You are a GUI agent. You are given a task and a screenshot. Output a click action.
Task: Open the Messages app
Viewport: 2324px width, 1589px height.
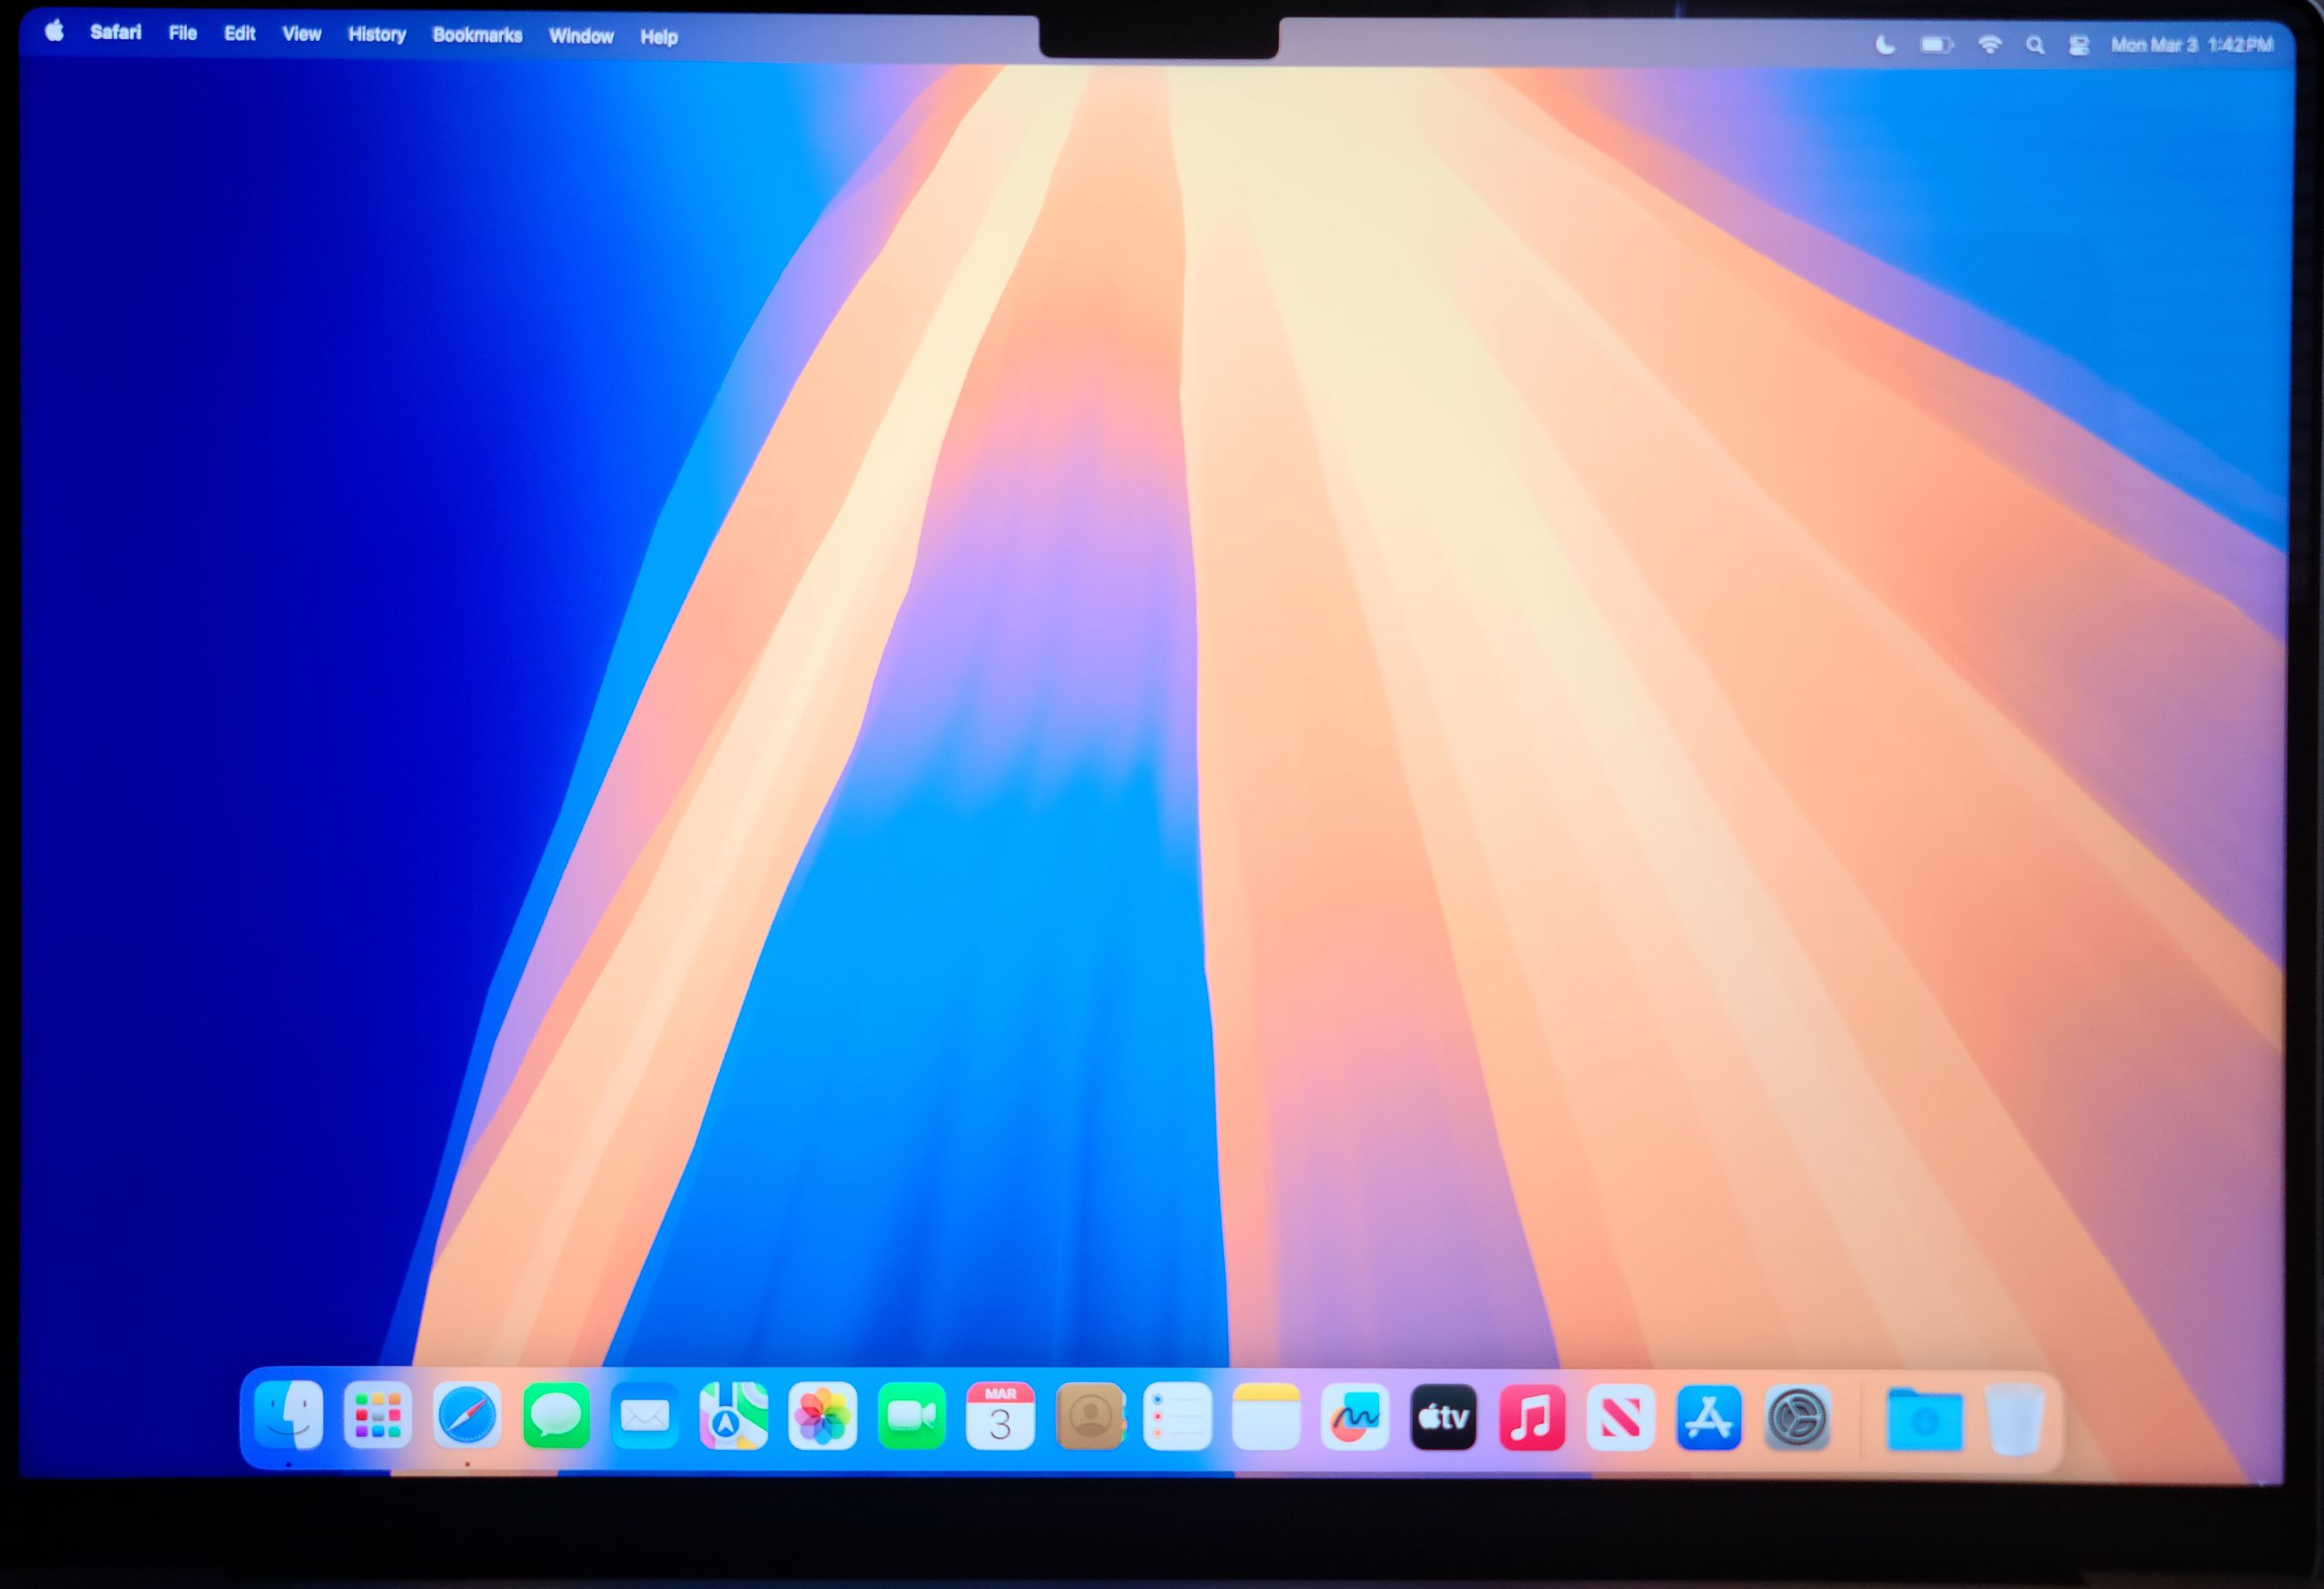coord(556,1415)
